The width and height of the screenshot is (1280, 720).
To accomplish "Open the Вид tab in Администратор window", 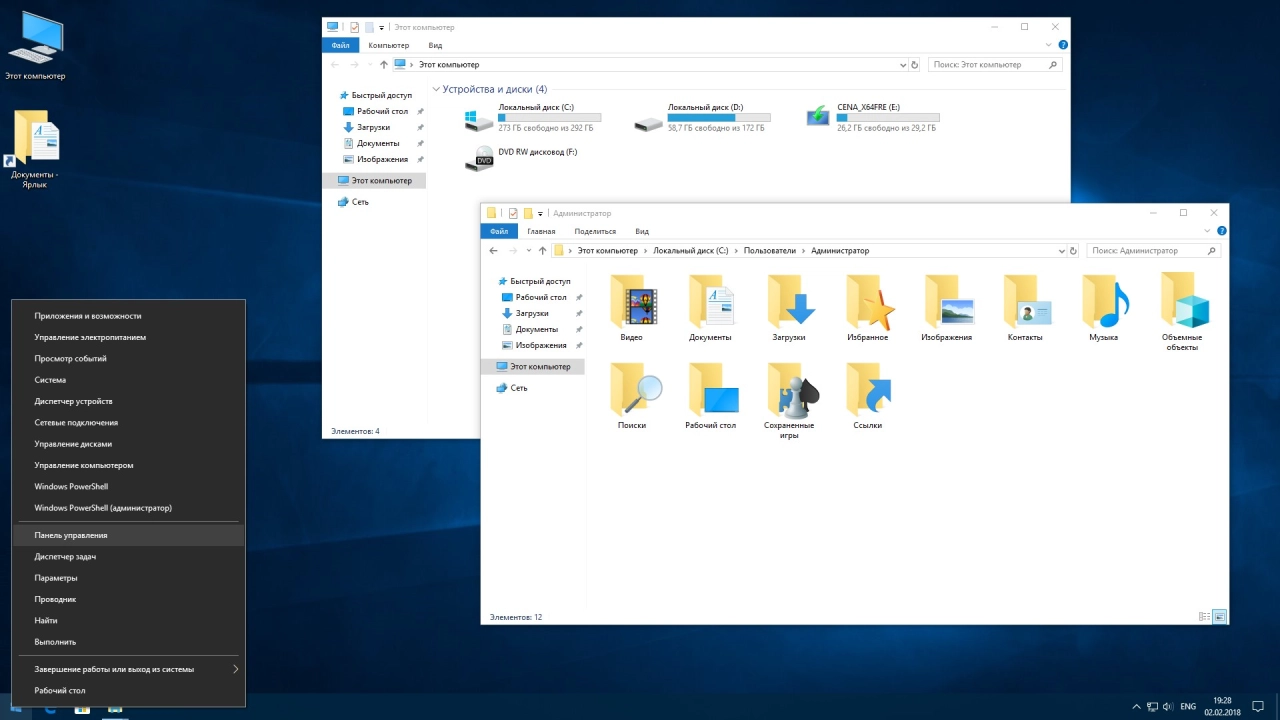I will 642,231.
